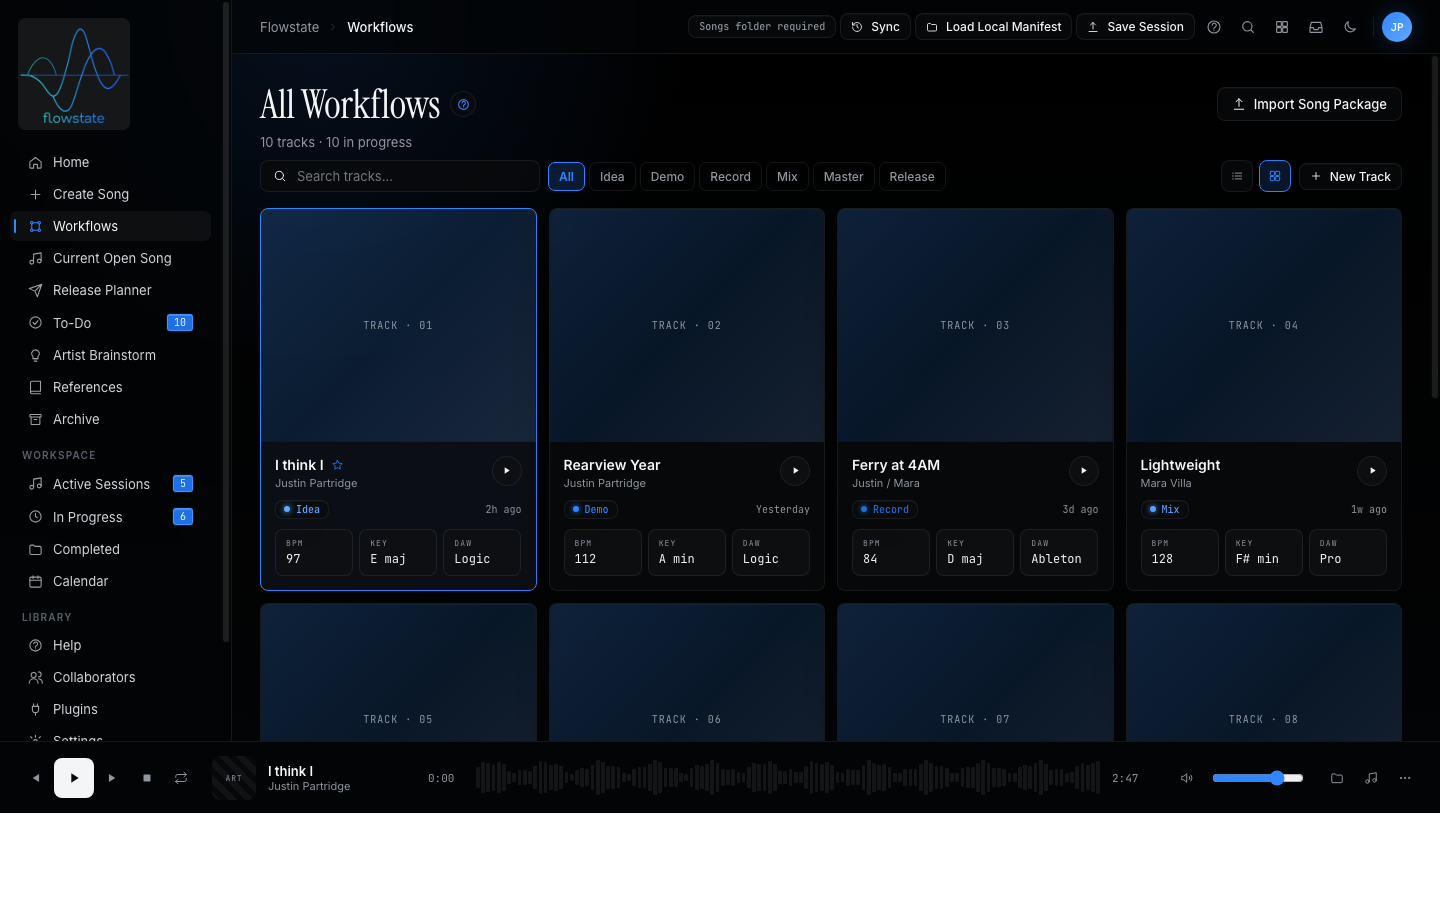The width and height of the screenshot is (1440, 900).
Task: Click the main play button in player
Action: coord(74,778)
